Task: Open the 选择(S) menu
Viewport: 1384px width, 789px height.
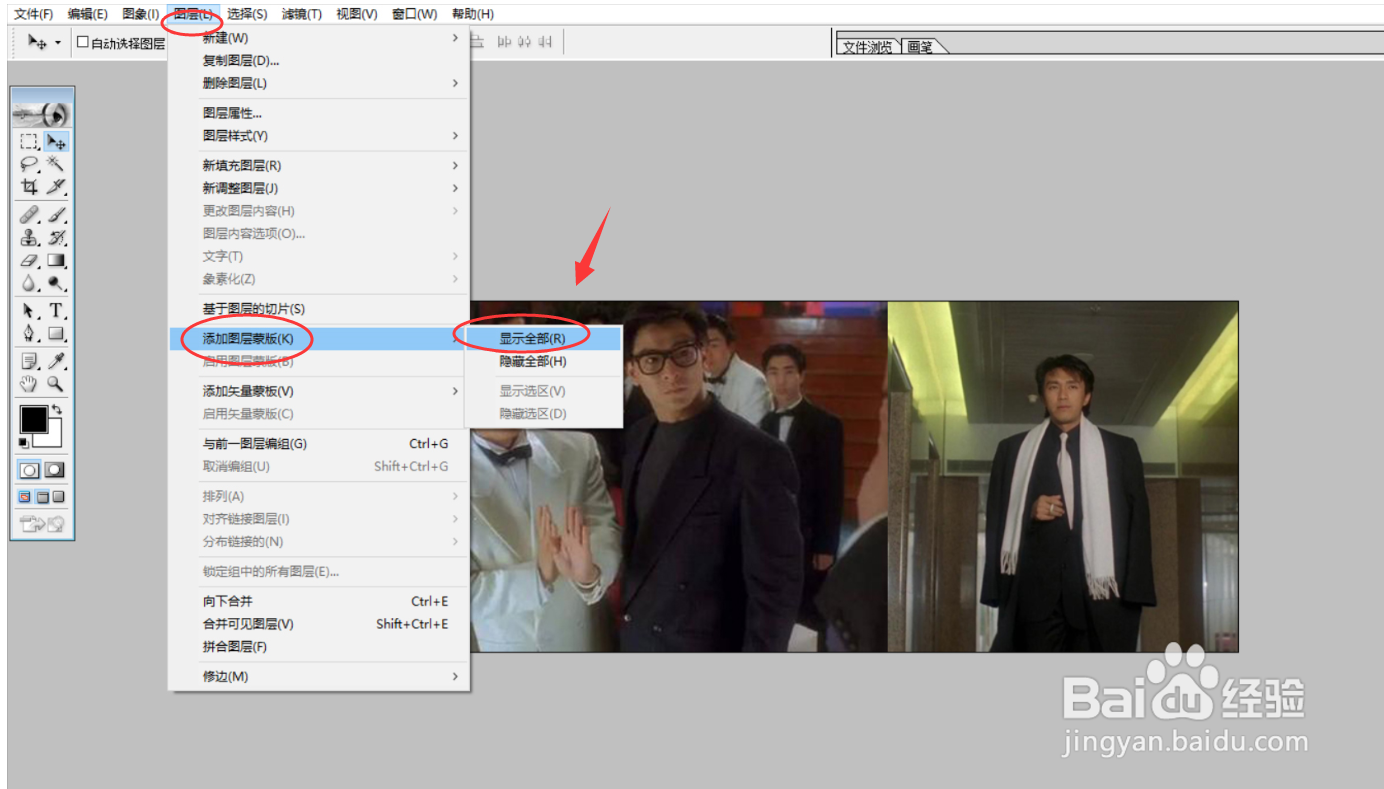Action: click(x=247, y=14)
